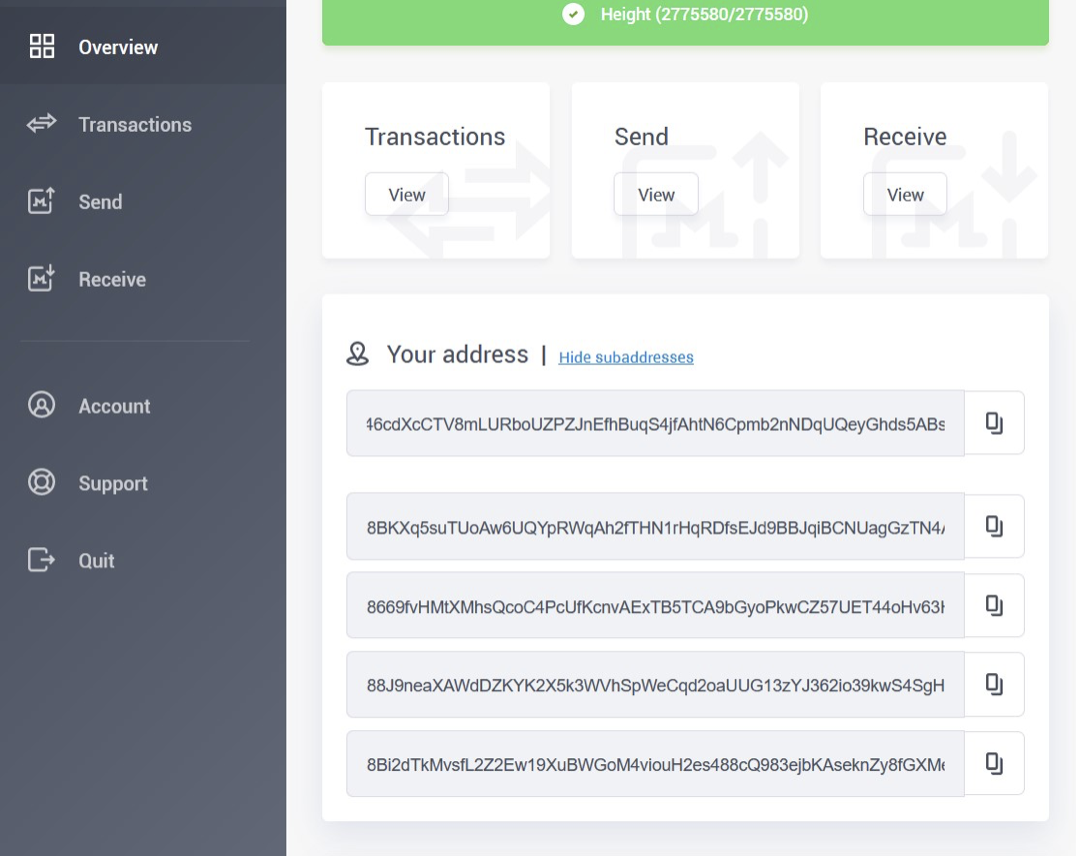Click the Support headset icon

(40, 483)
